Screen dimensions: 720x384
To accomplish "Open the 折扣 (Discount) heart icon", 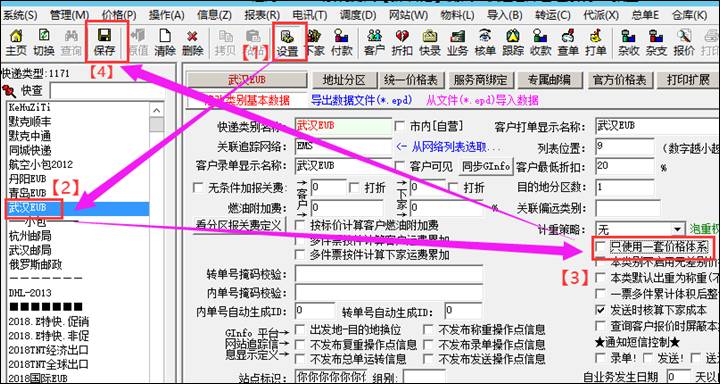I will [x=402, y=42].
